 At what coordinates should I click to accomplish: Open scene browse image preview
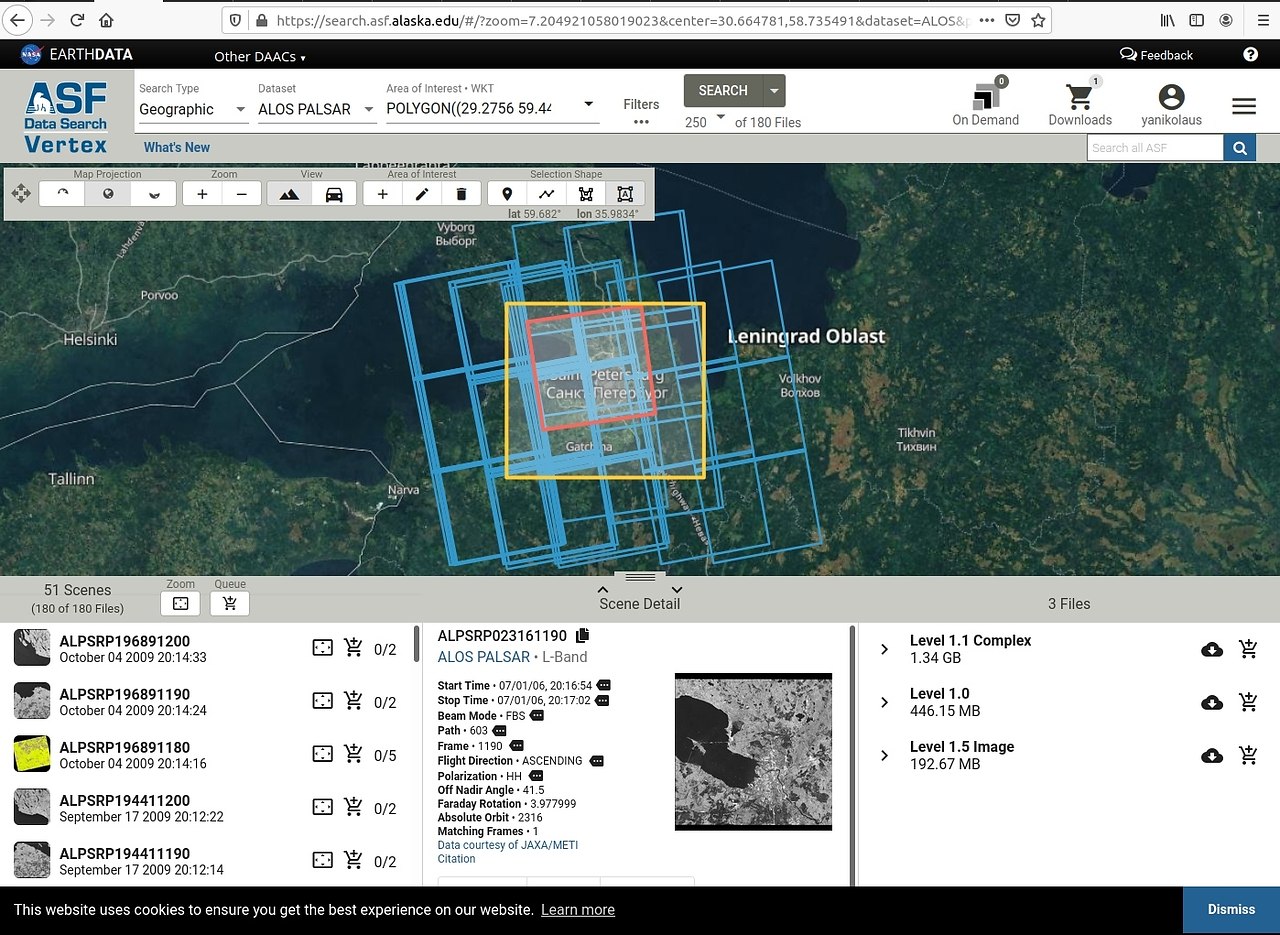click(x=753, y=751)
